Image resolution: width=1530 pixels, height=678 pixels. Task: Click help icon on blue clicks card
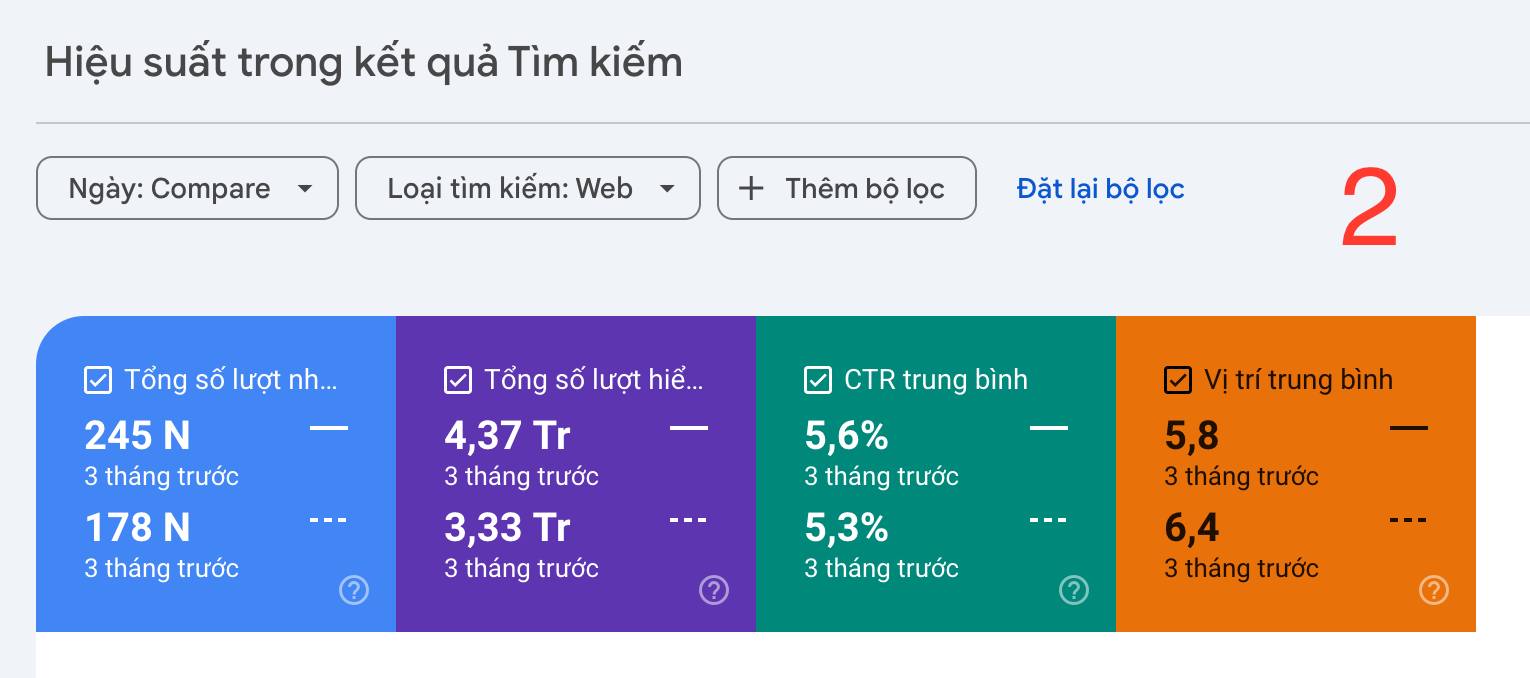pyautogui.click(x=354, y=591)
